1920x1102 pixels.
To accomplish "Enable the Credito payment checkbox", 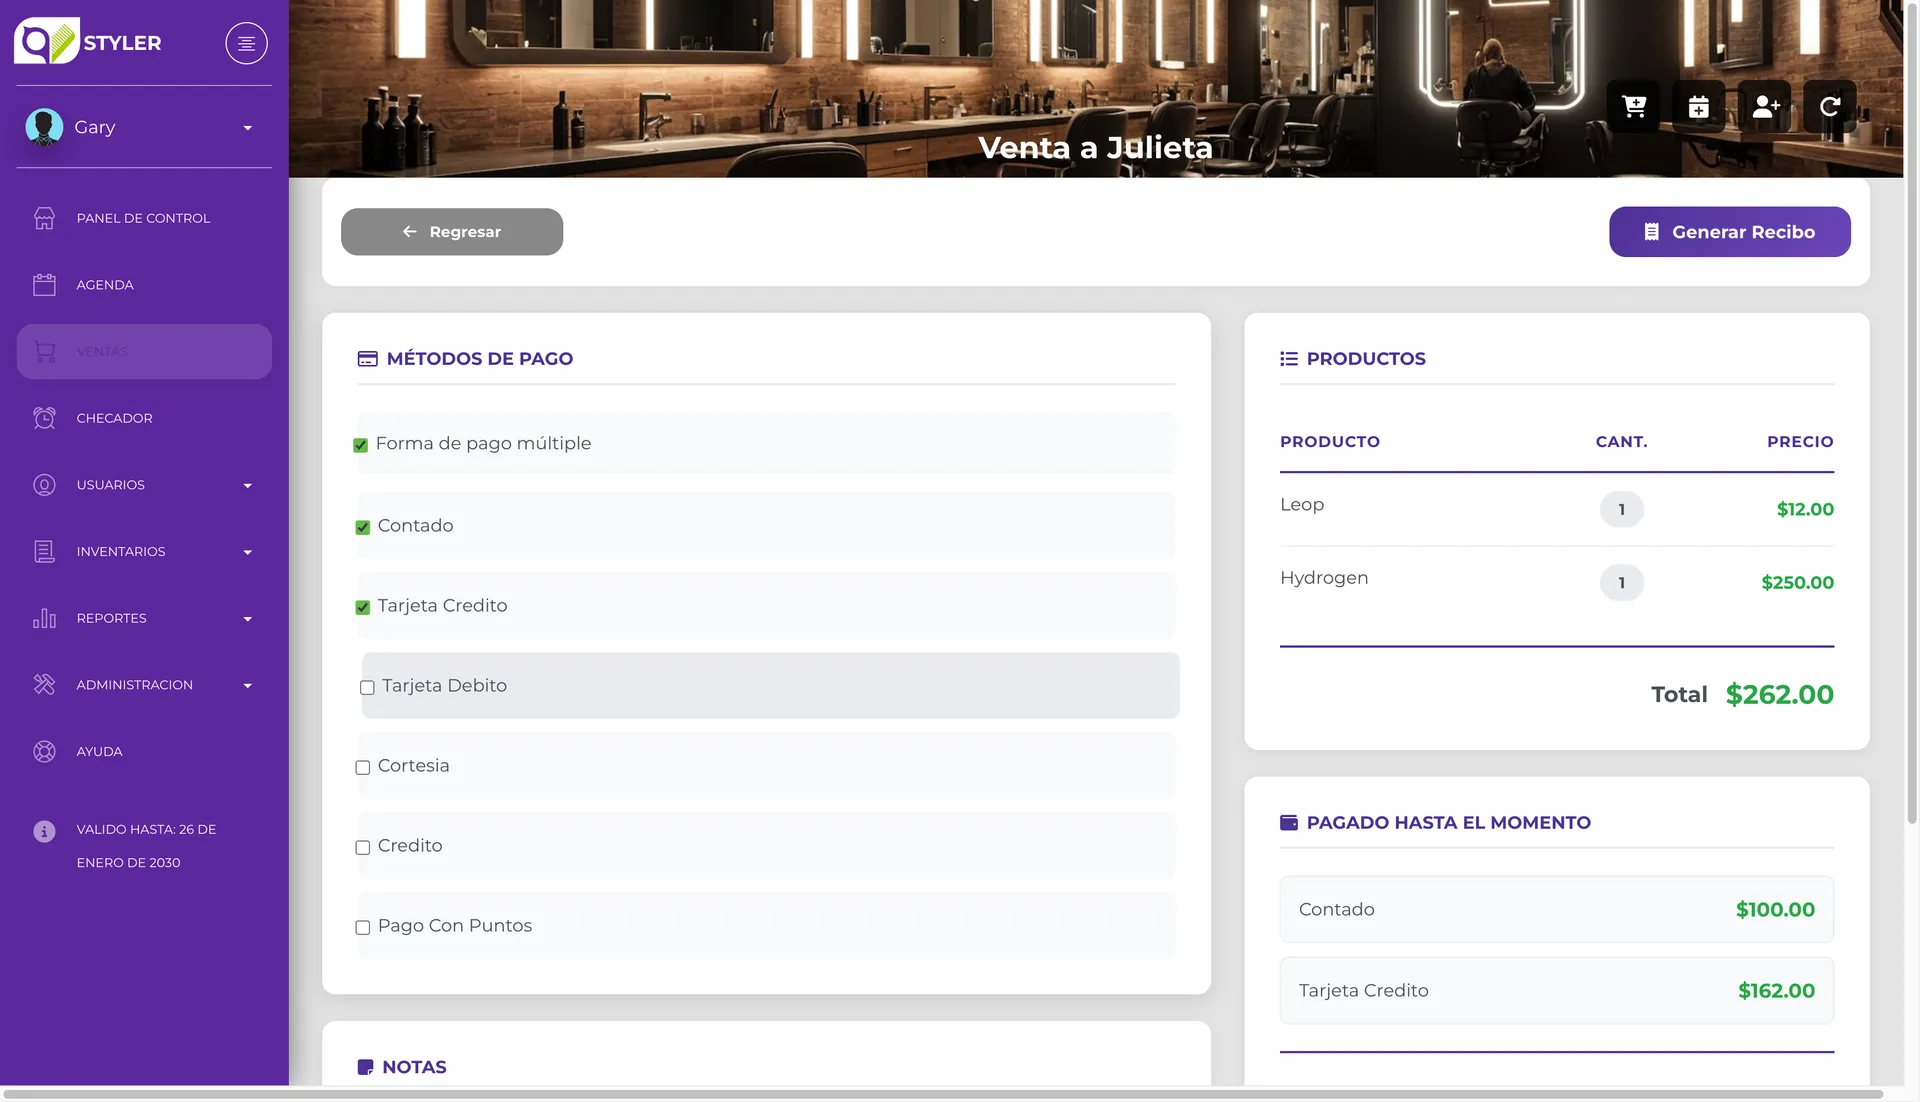I will pyautogui.click(x=363, y=847).
